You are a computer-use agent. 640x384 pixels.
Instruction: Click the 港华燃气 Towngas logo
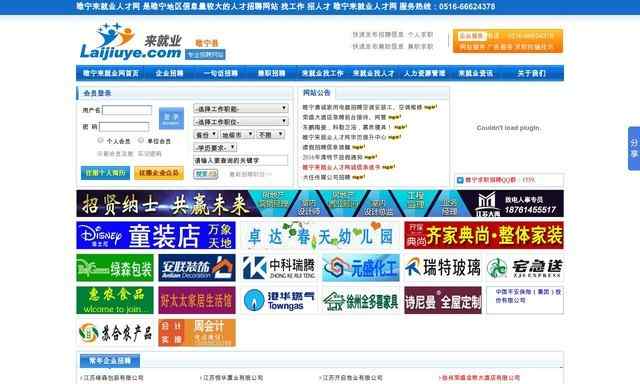point(279,300)
